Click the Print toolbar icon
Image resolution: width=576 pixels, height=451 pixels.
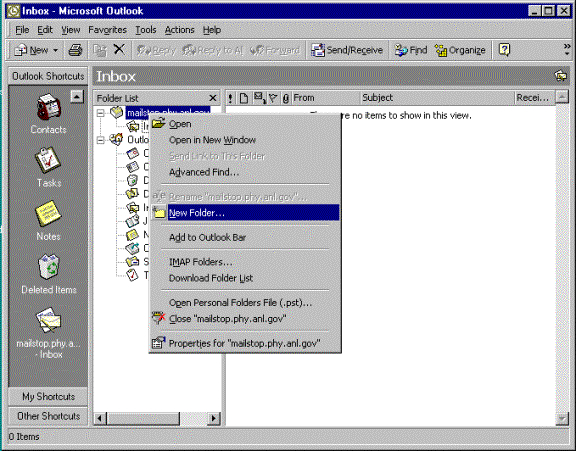tap(75, 50)
